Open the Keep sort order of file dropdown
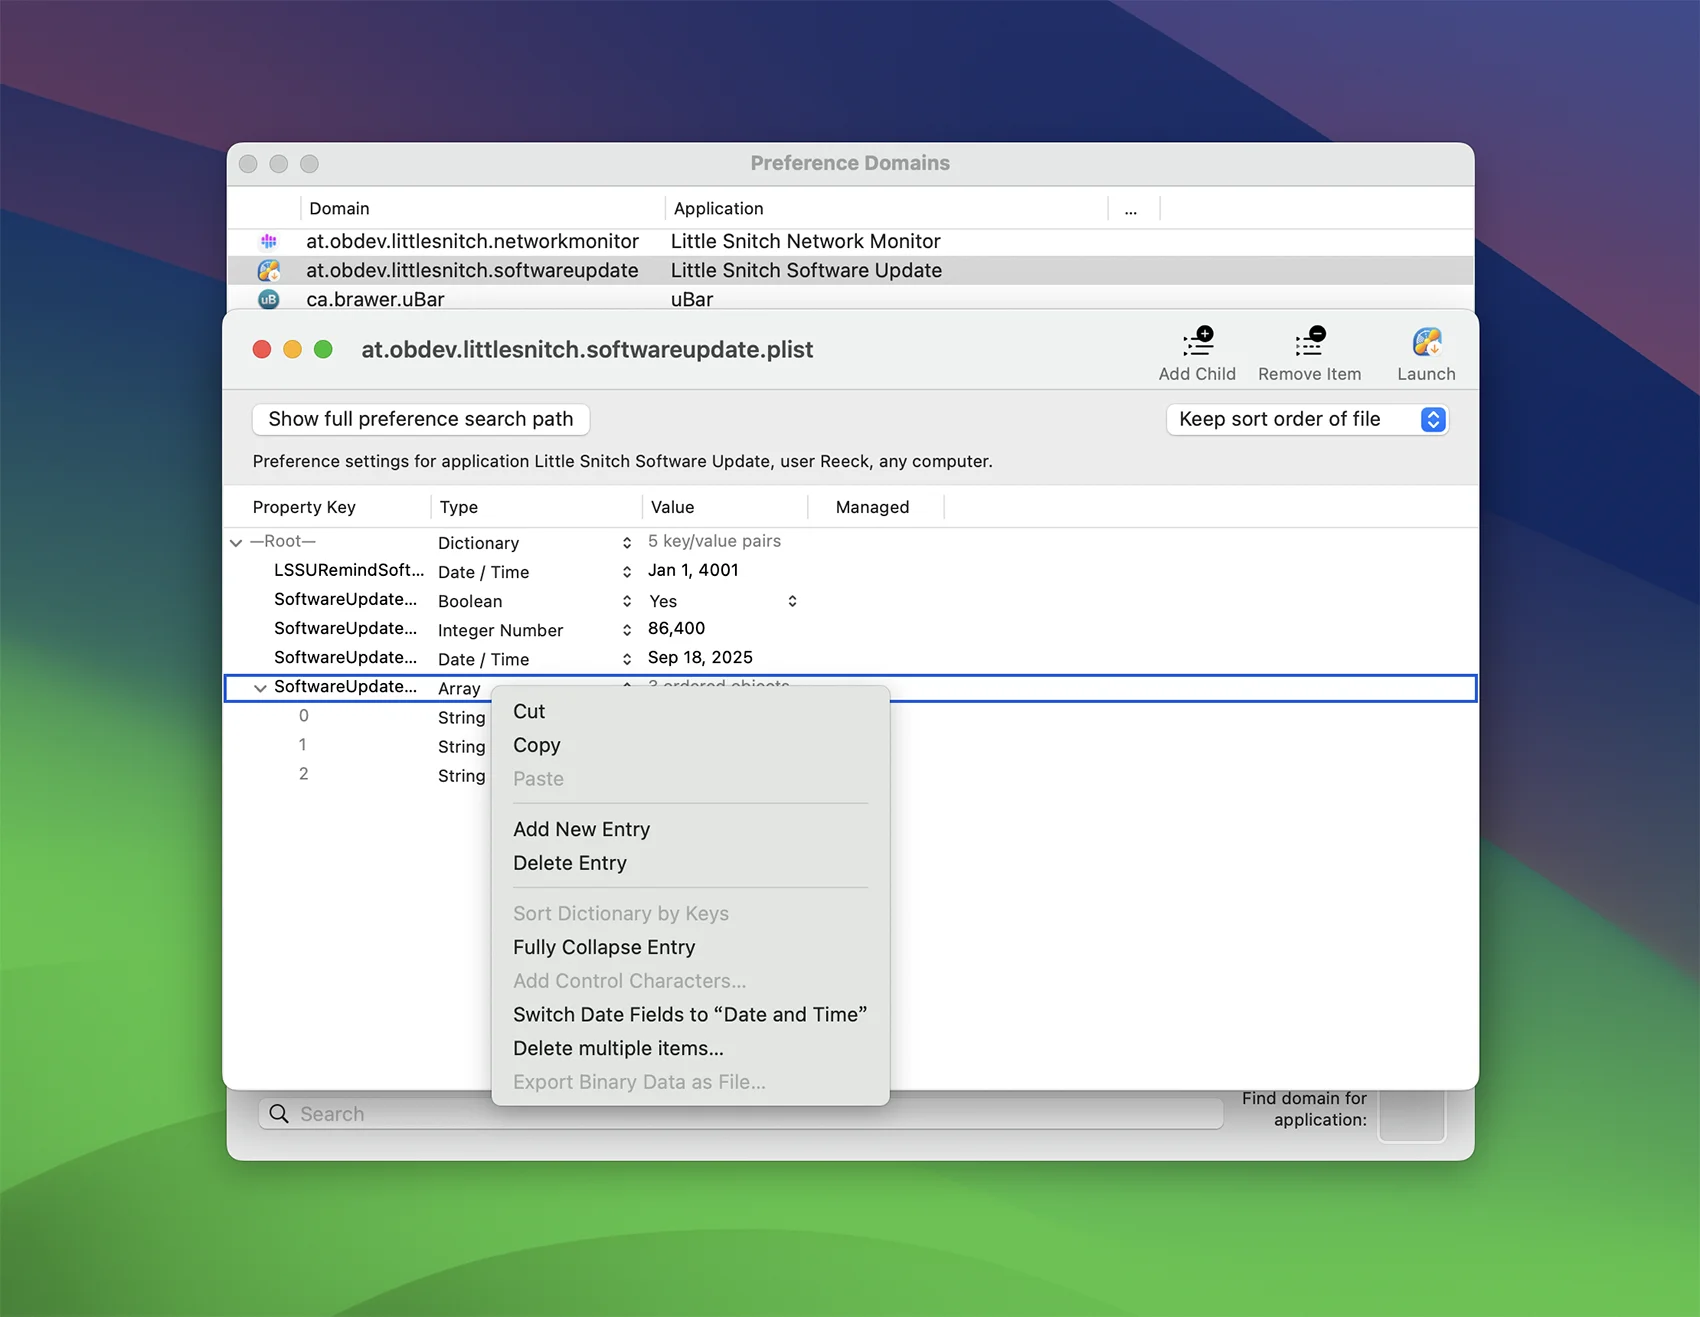Screen dimensions: 1700x1317 click(x=1307, y=419)
